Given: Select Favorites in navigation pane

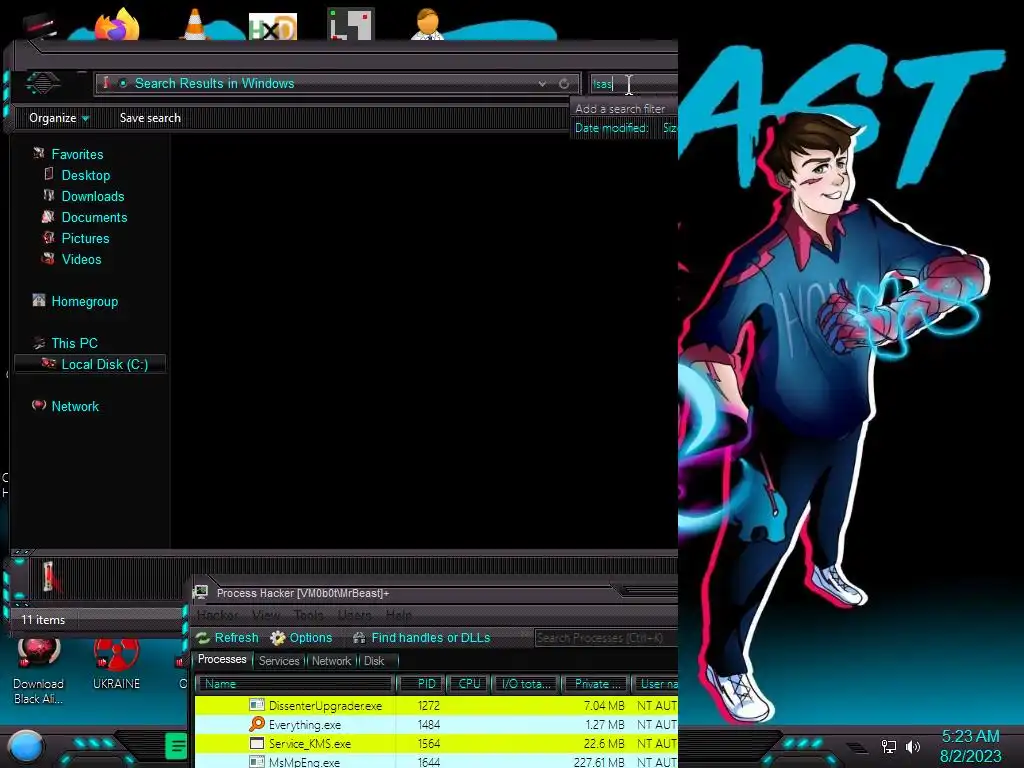Looking at the screenshot, I should (x=77, y=155).
